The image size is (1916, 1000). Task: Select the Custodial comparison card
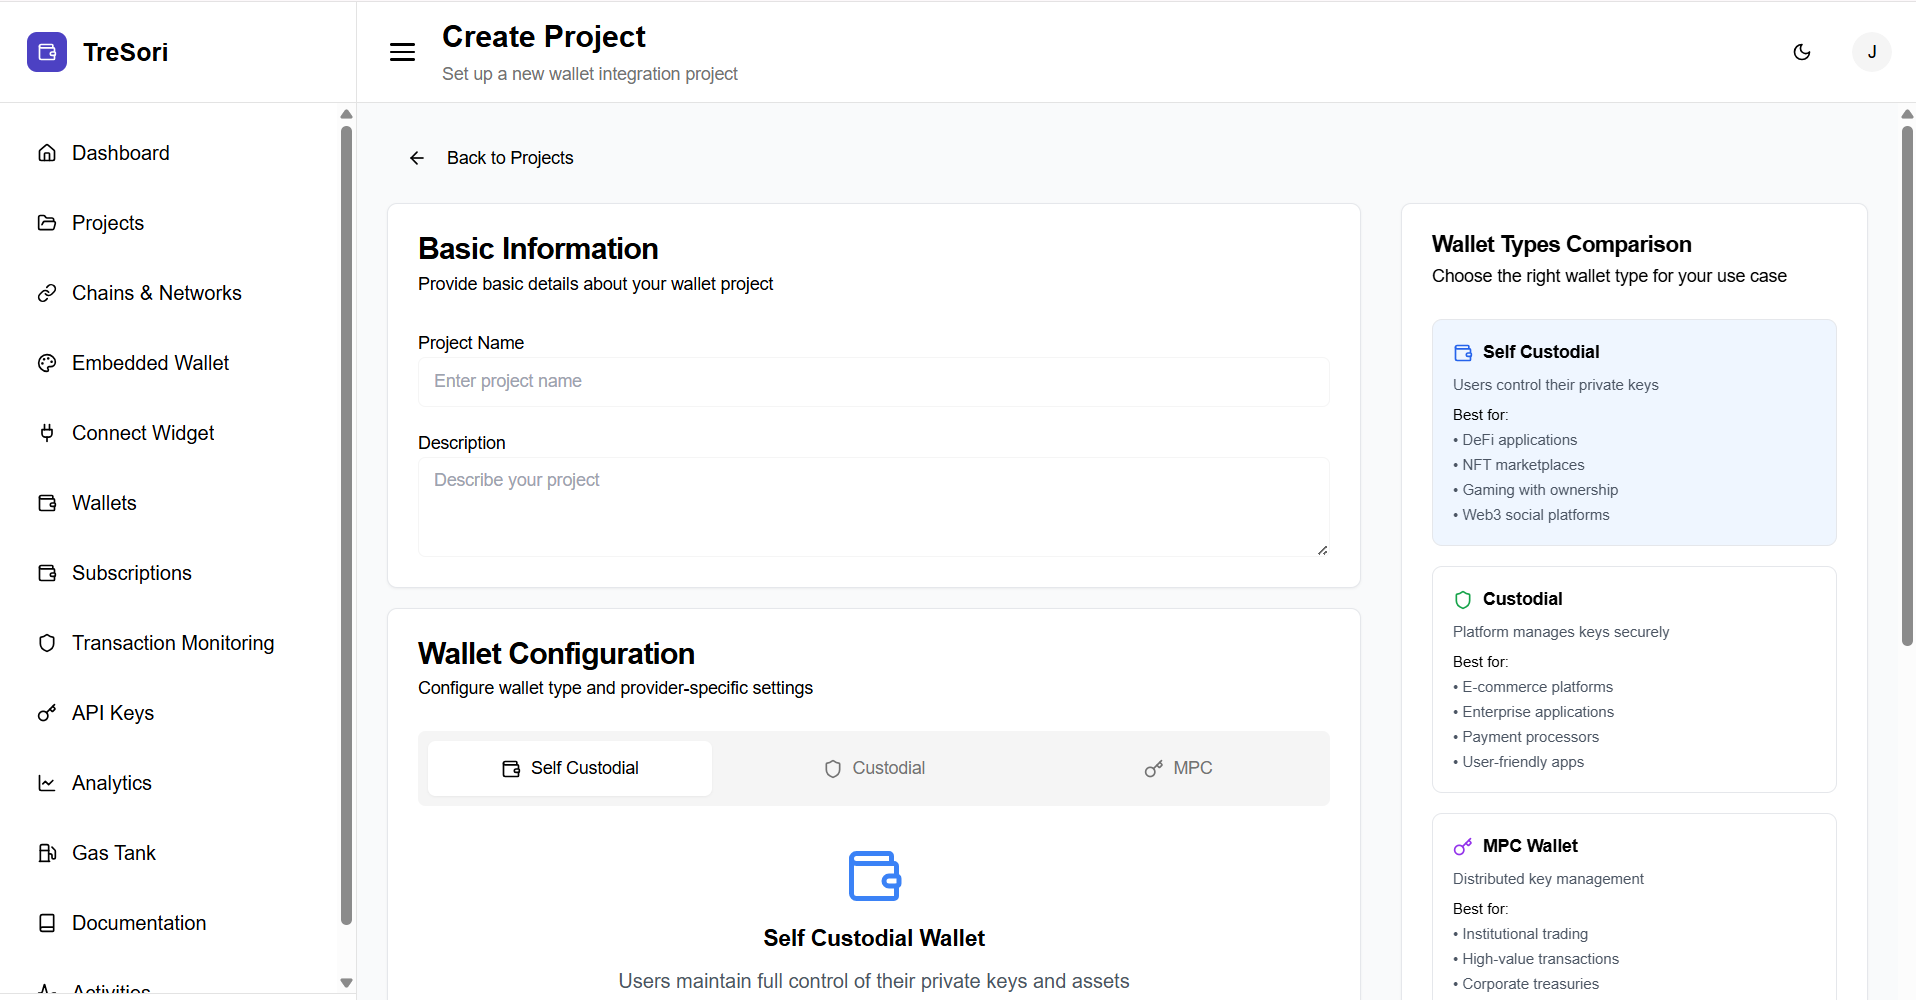(1633, 679)
